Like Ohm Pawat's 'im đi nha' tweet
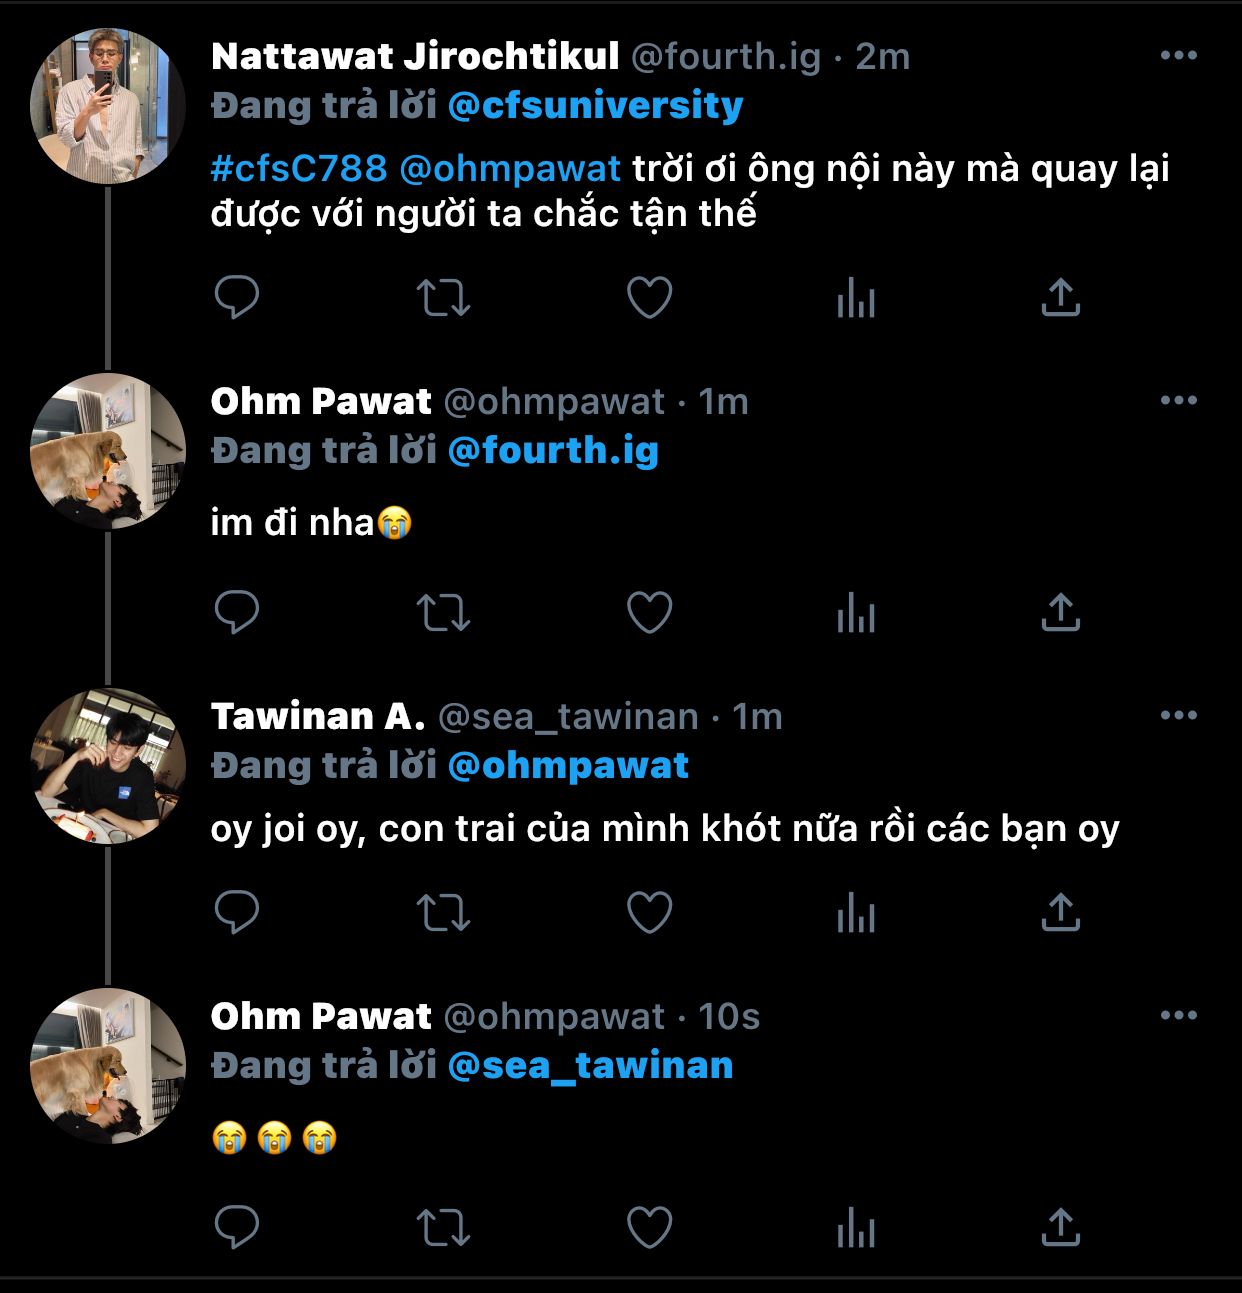Image resolution: width=1242 pixels, height=1293 pixels. coord(649,612)
